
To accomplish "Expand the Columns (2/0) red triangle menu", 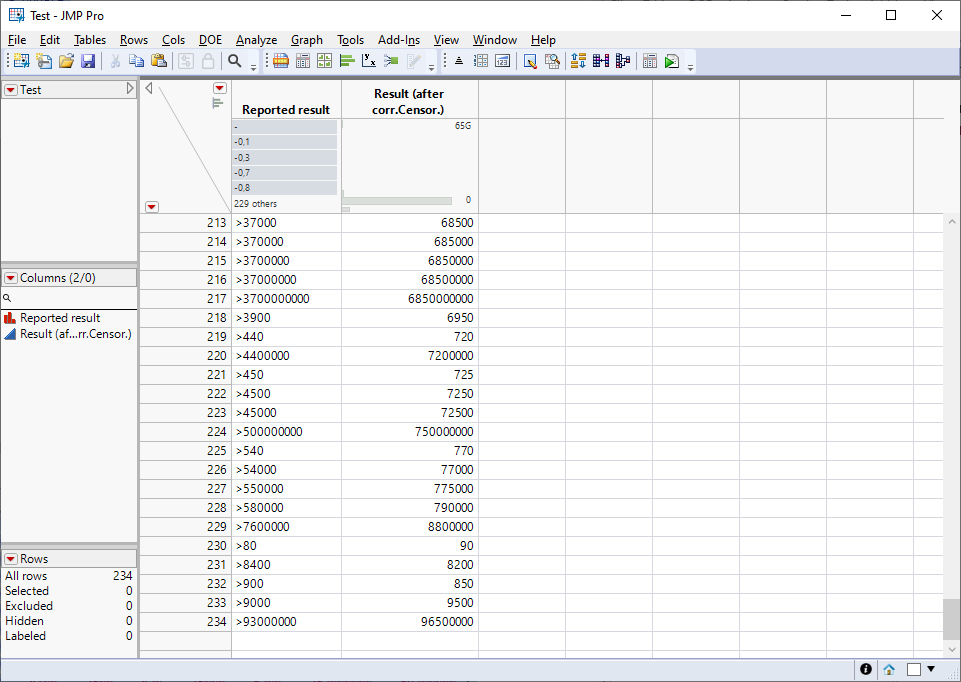I will click(x=11, y=278).
